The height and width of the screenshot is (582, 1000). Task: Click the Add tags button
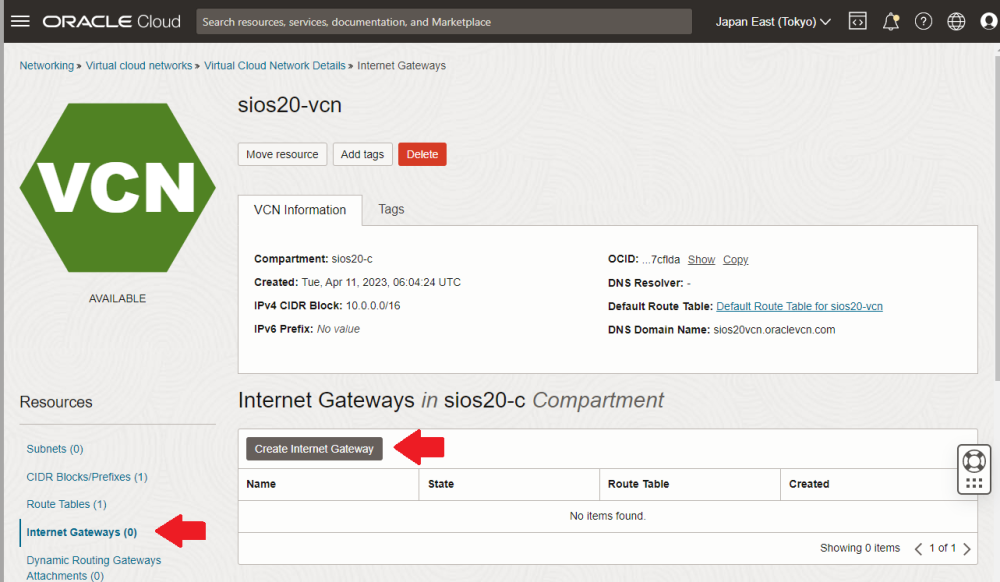(362, 154)
